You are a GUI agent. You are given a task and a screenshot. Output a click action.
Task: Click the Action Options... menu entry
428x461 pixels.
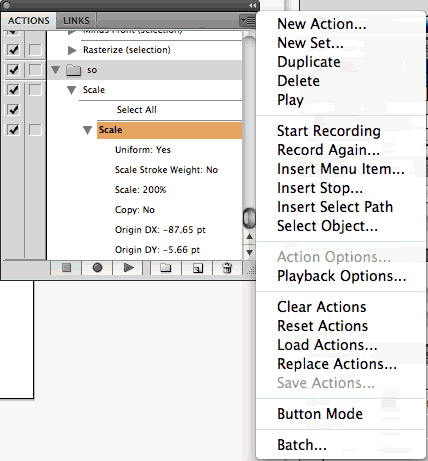[334, 257]
